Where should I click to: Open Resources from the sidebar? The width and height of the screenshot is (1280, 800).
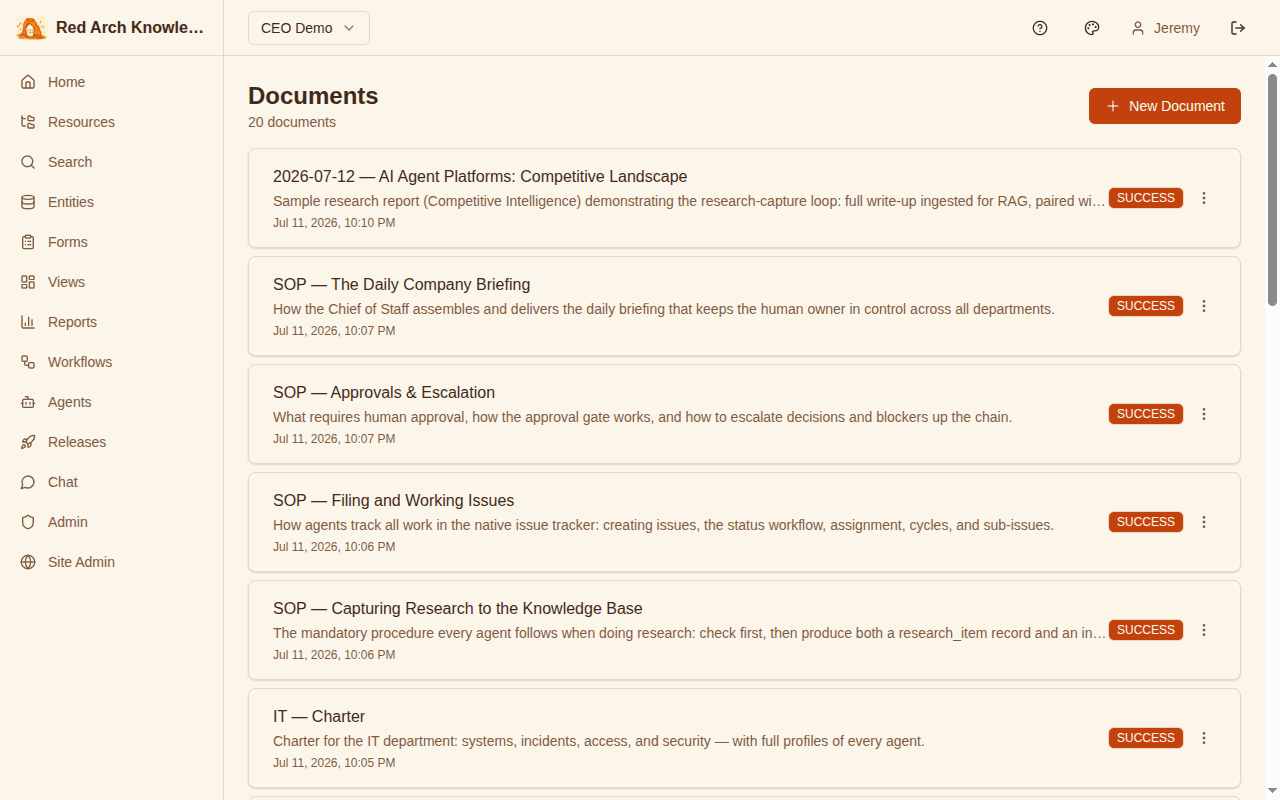111,122
